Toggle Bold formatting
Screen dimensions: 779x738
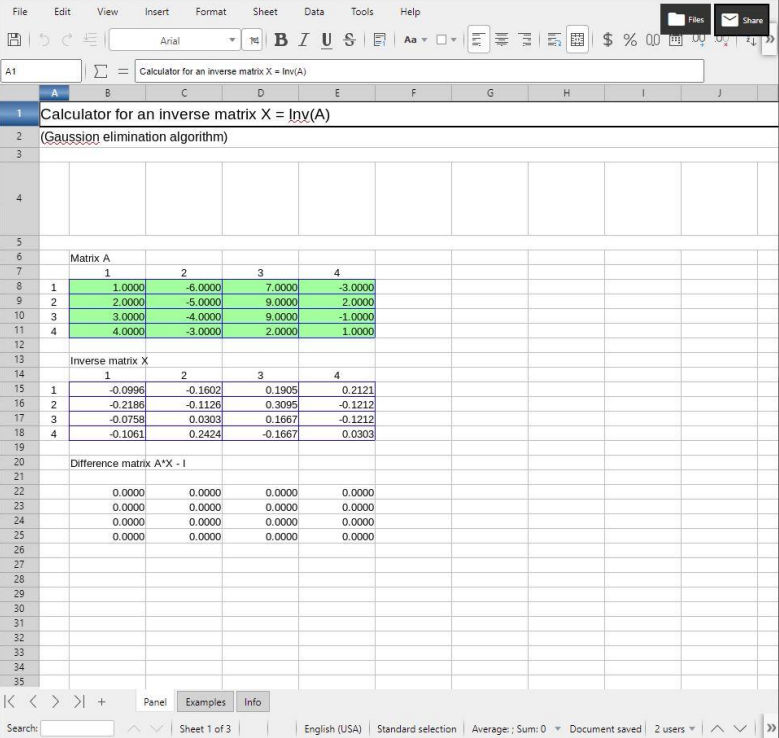click(x=280, y=40)
